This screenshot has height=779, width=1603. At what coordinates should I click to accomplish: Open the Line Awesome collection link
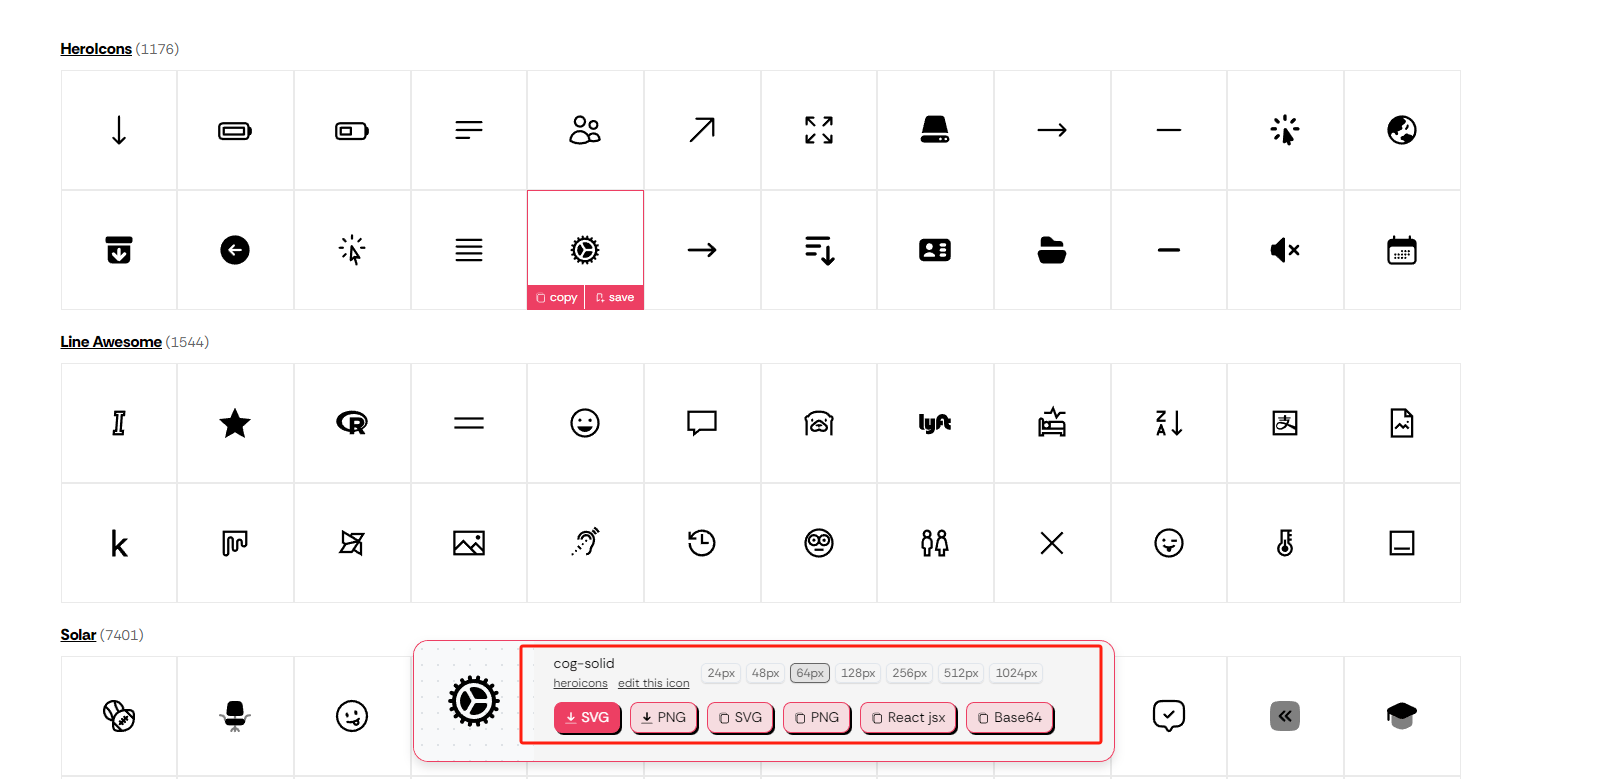click(x=111, y=342)
